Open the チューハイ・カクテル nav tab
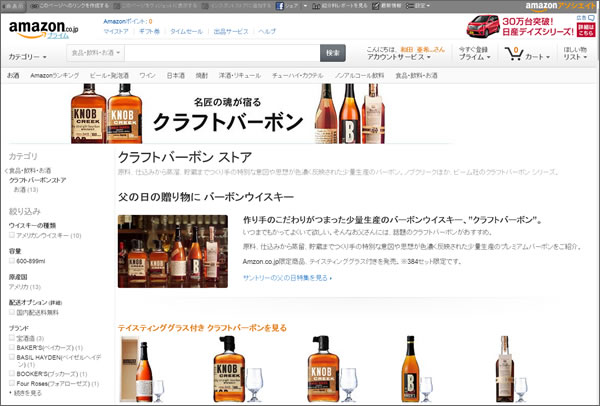The height and width of the screenshot is (406, 600). 298,75
